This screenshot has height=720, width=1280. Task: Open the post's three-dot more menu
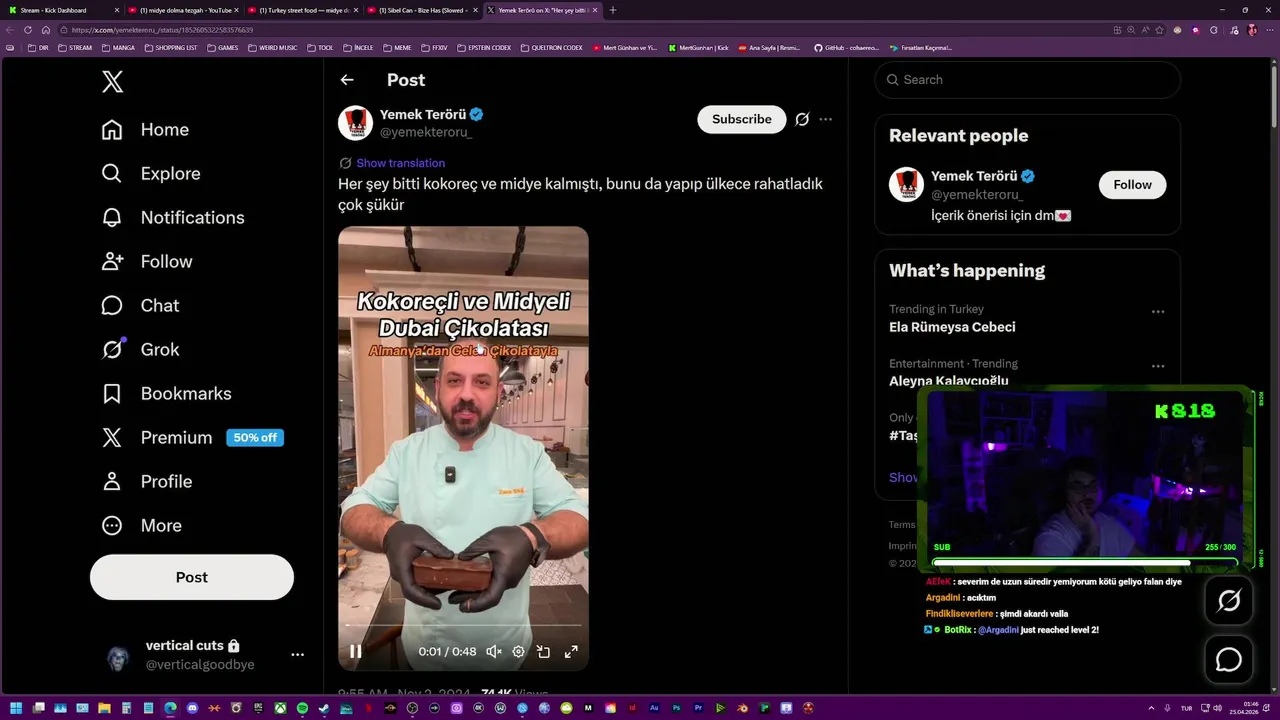825,119
